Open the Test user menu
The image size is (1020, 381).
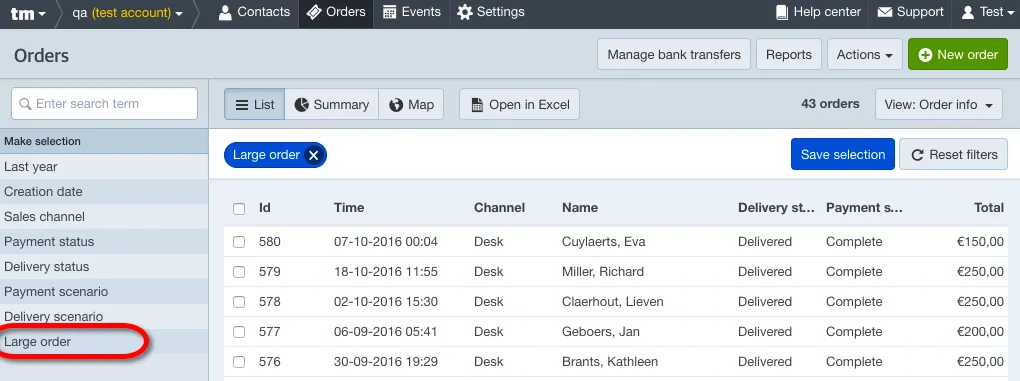click(x=987, y=12)
